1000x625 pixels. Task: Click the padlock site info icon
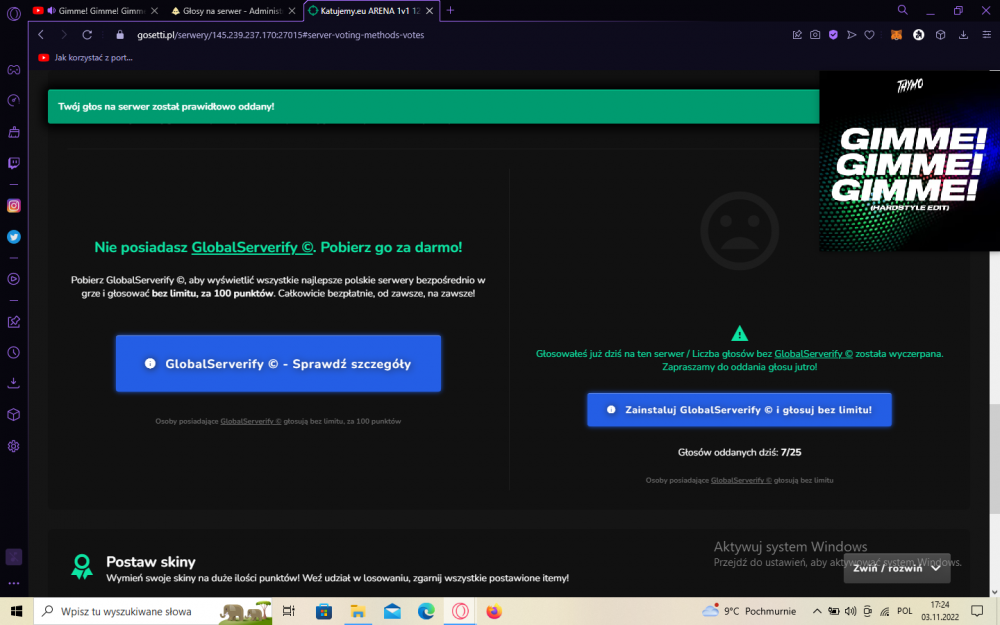click(x=119, y=35)
